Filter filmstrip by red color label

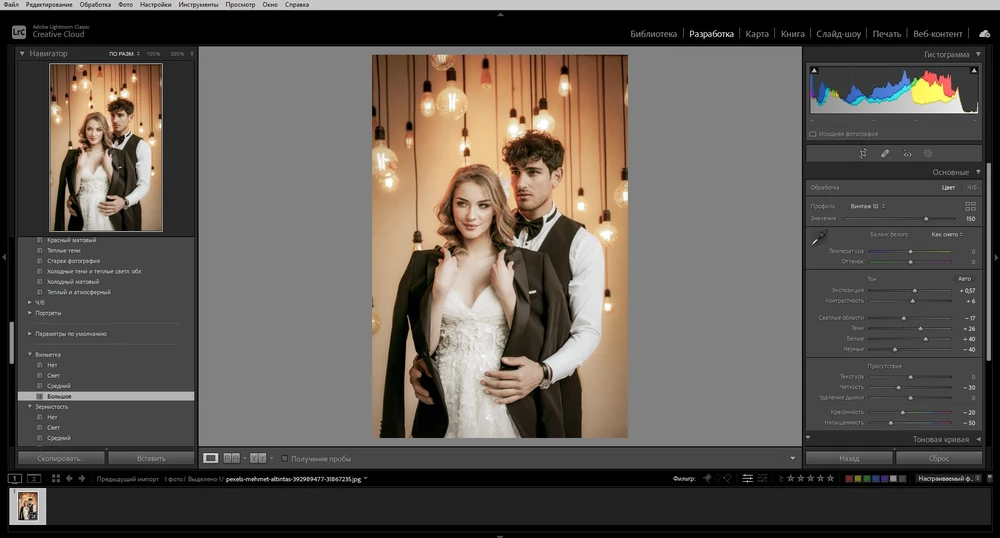(x=850, y=479)
